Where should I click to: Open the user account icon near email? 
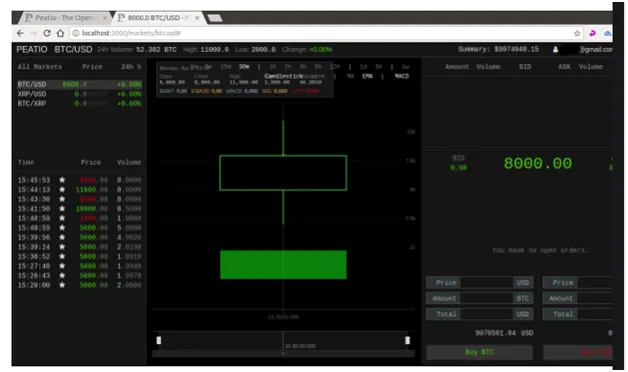pyautogui.click(x=556, y=50)
